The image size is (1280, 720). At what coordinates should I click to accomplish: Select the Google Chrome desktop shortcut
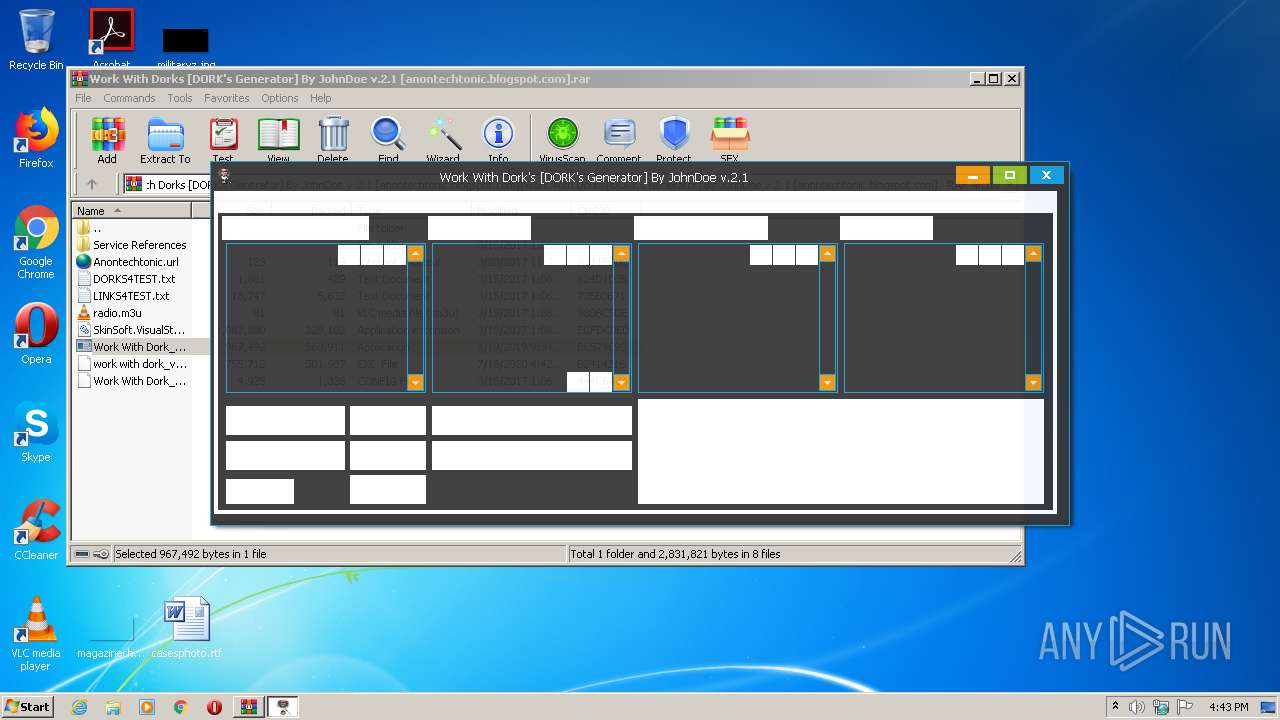[x=36, y=243]
